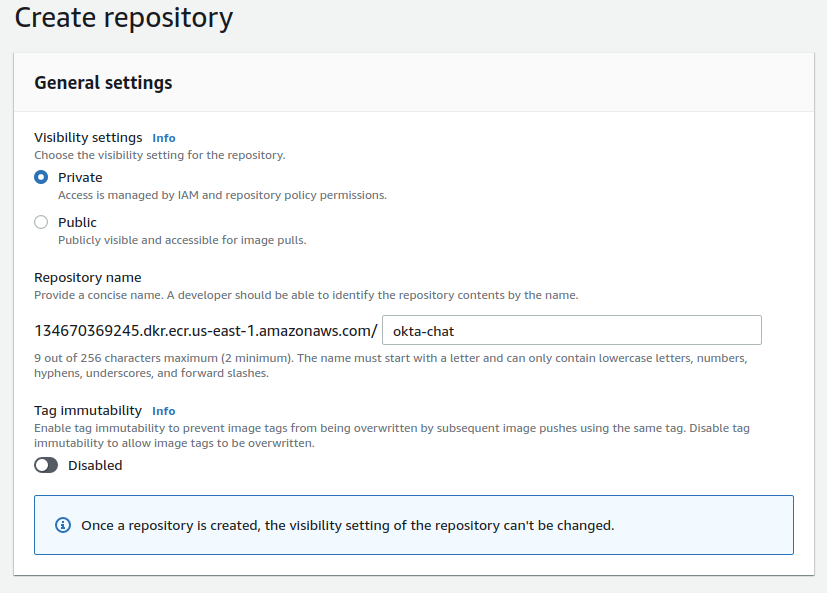Click the registry URI prefix before the name field
827x593 pixels.
[x=206, y=331]
